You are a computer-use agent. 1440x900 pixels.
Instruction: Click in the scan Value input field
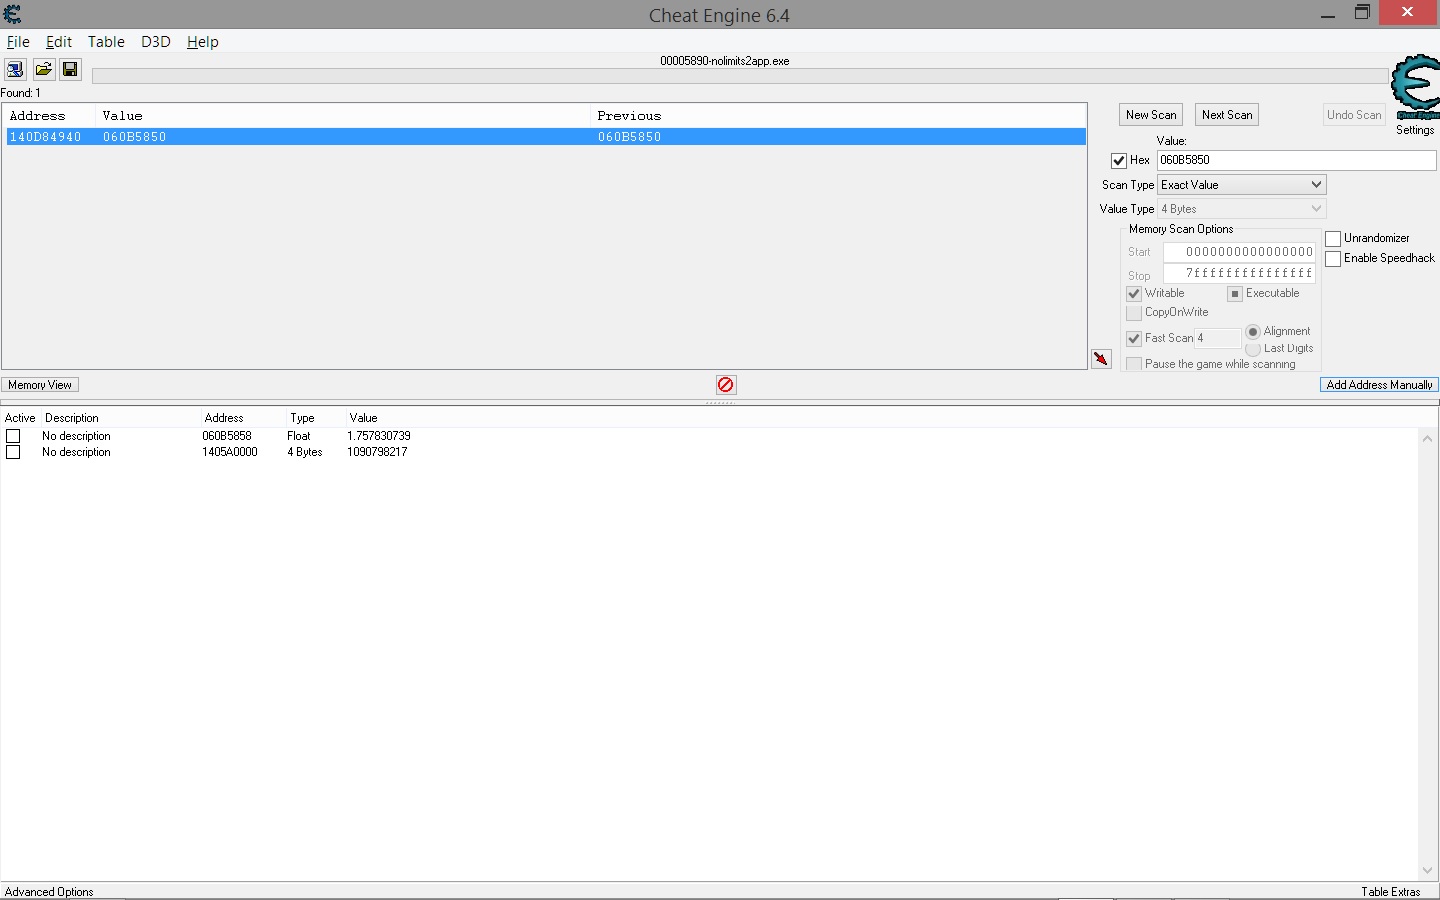click(x=1296, y=160)
